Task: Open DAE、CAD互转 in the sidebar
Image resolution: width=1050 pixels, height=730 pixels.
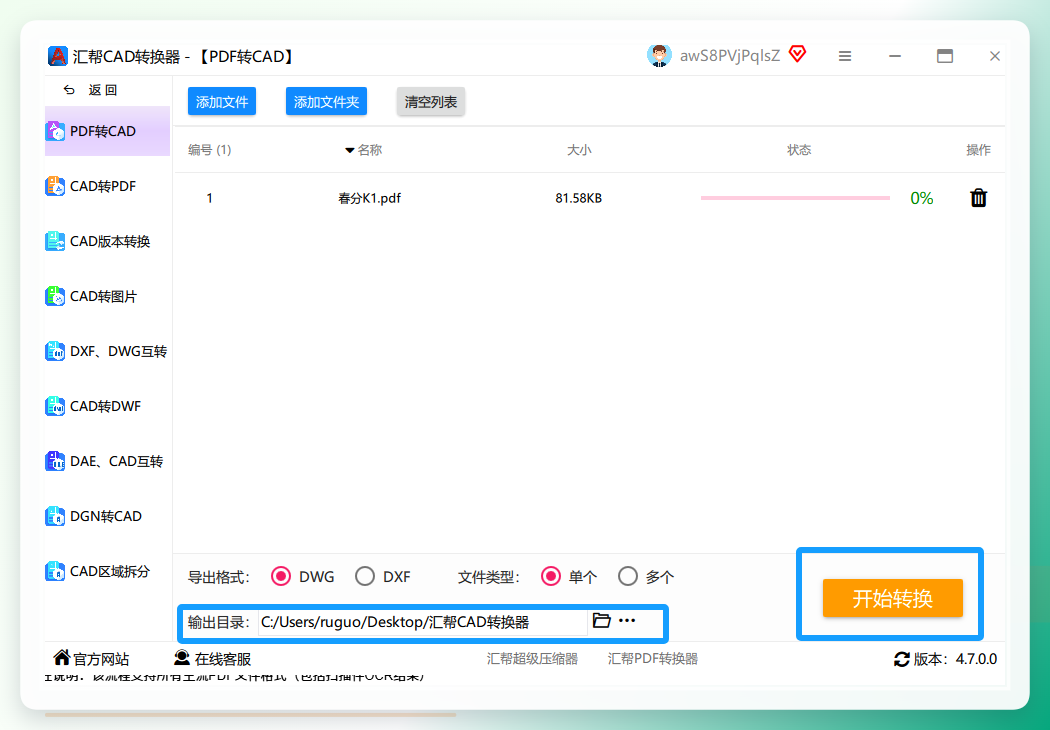Action: point(107,461)
